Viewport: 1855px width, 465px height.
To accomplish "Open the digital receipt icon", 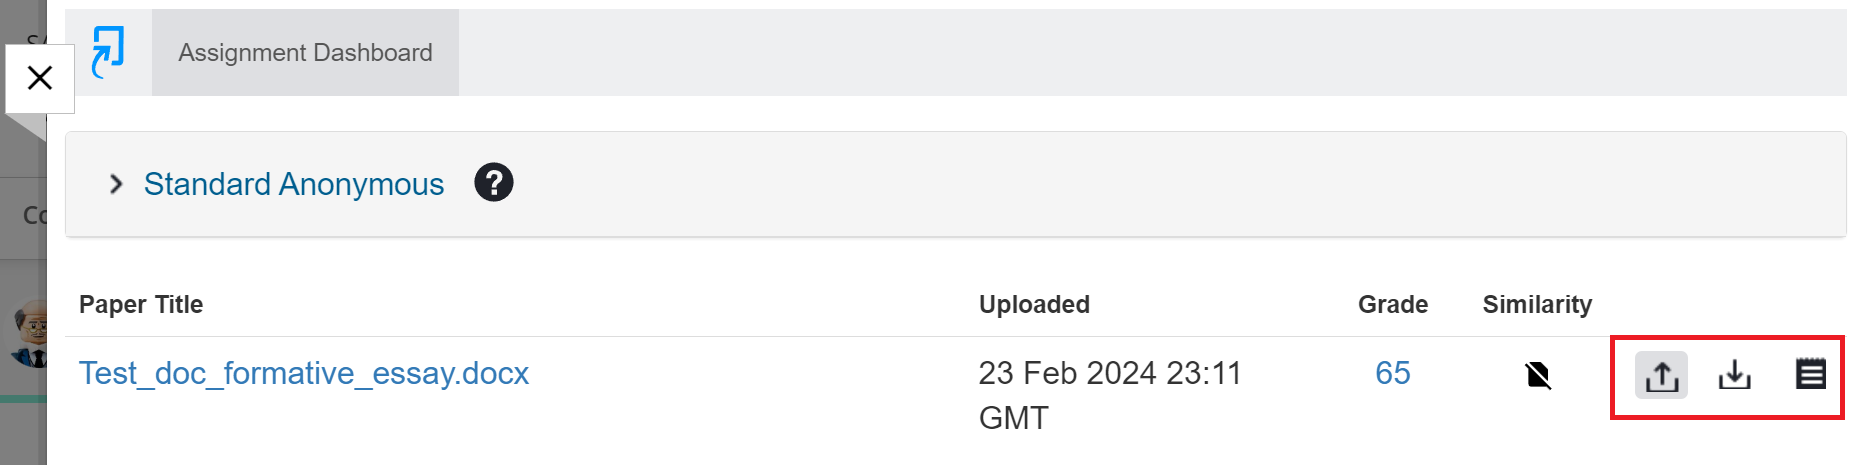I will pos(1810,375).
